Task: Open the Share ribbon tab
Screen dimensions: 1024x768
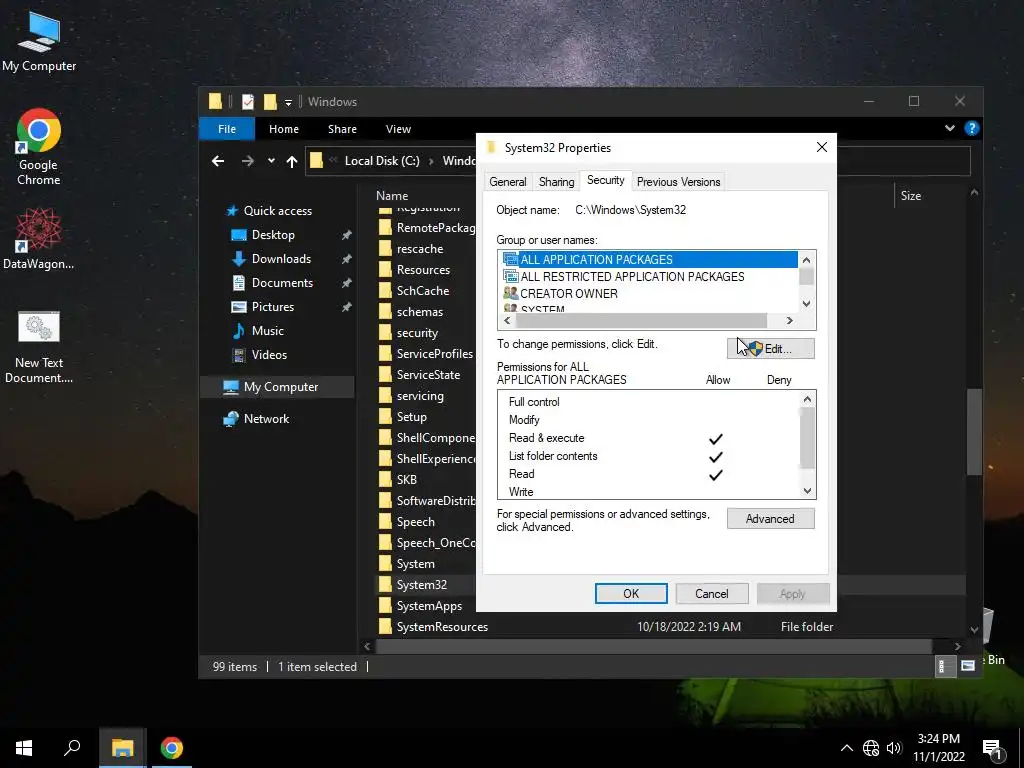Action: click(342, 129)
